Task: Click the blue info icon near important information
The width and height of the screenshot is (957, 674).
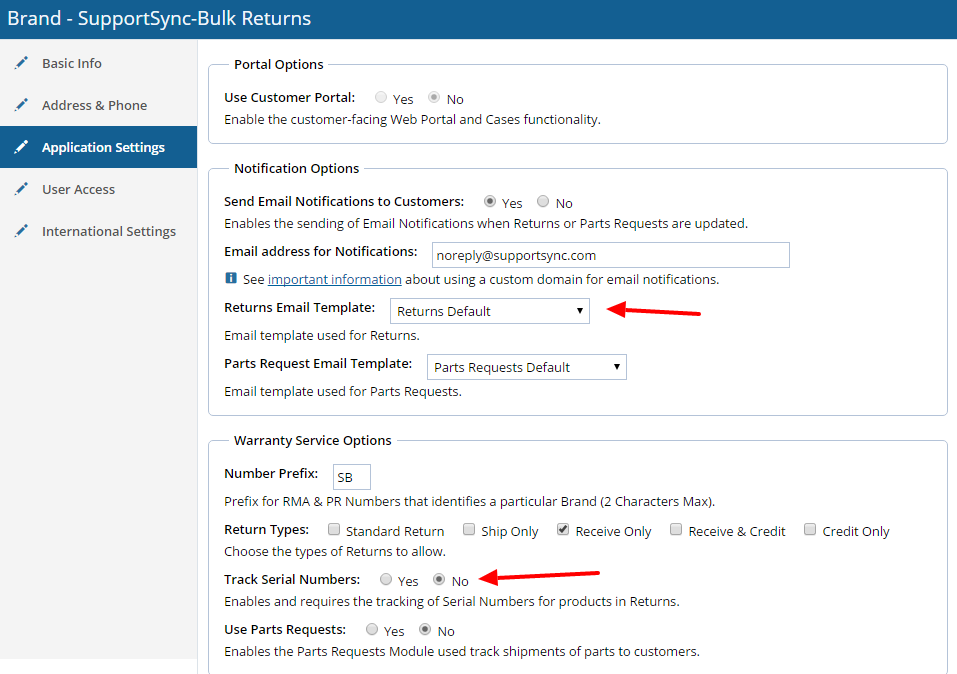Action: [x=231, y=279]
